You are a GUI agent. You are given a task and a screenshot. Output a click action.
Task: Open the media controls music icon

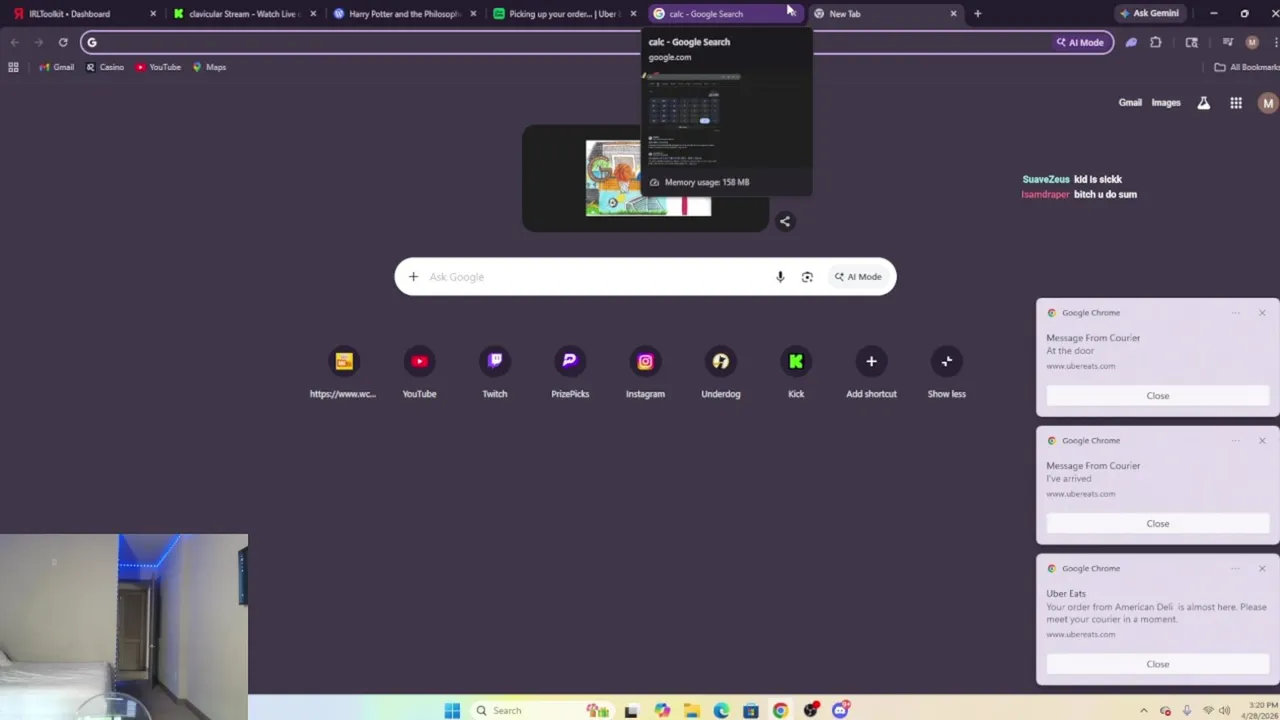tap(1228, 42)
